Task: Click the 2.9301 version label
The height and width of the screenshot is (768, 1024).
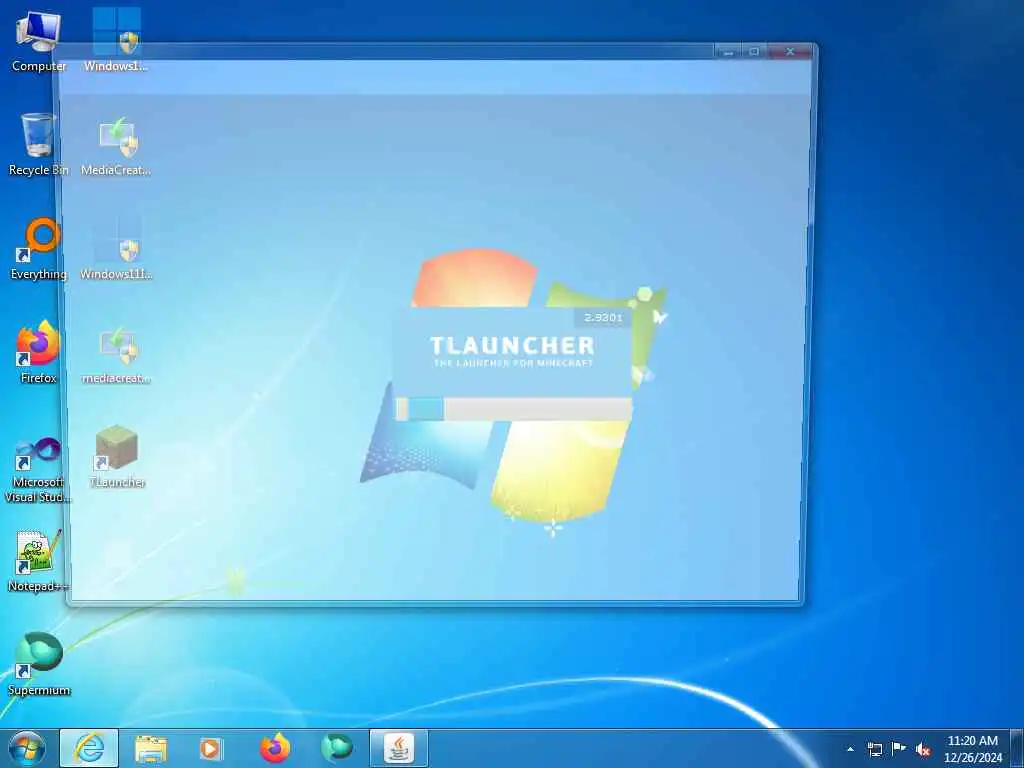Action: [x=603, y=317]
